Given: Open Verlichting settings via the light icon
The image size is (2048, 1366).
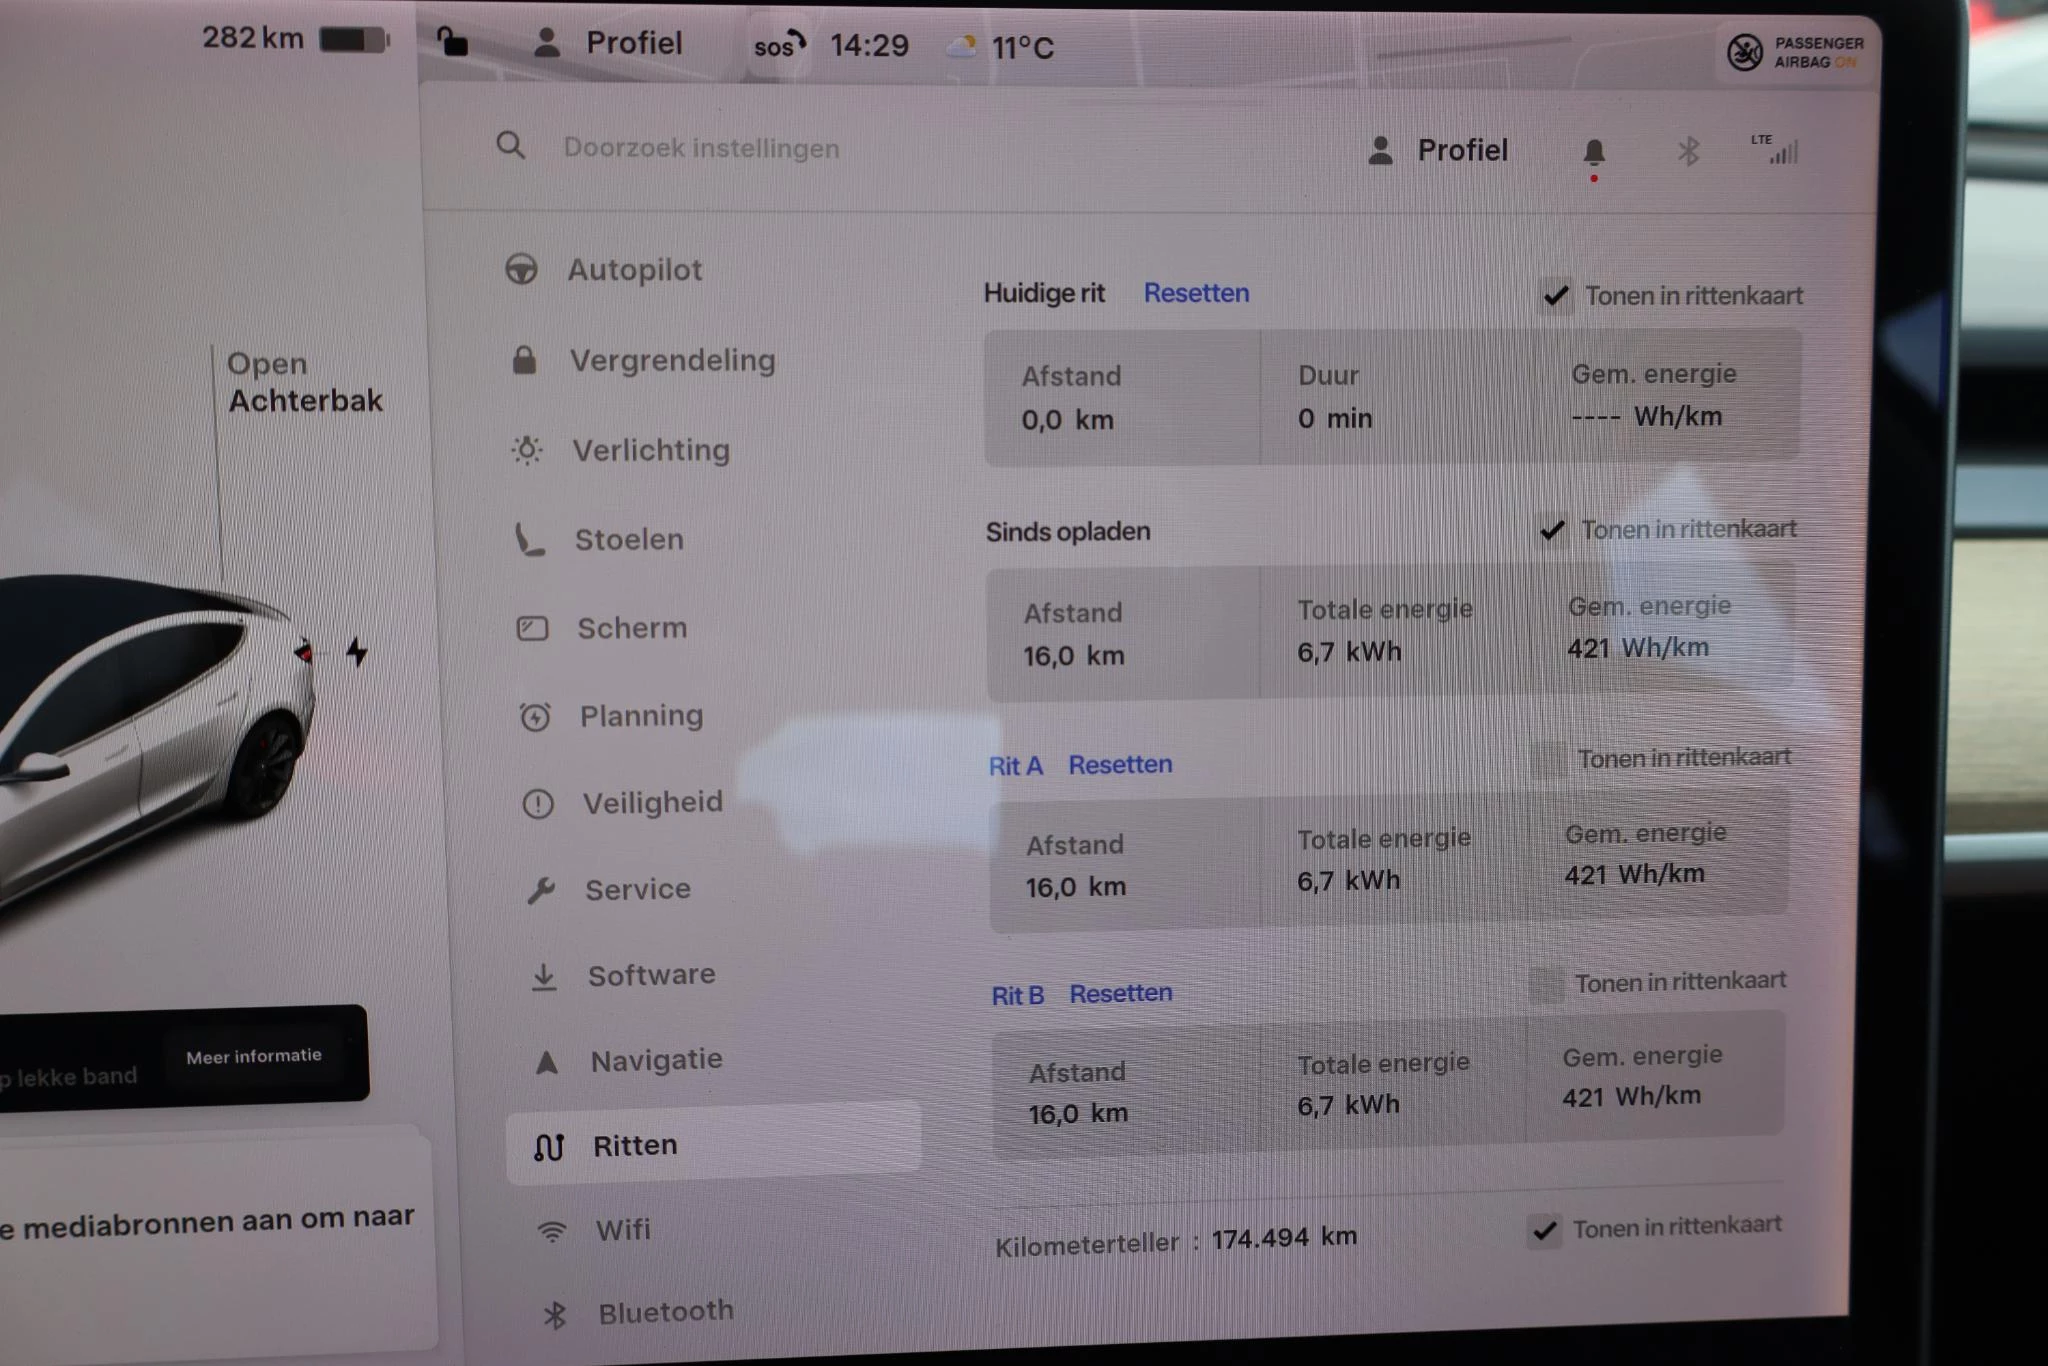Looking at the screenshot, I should click(527, 450).
